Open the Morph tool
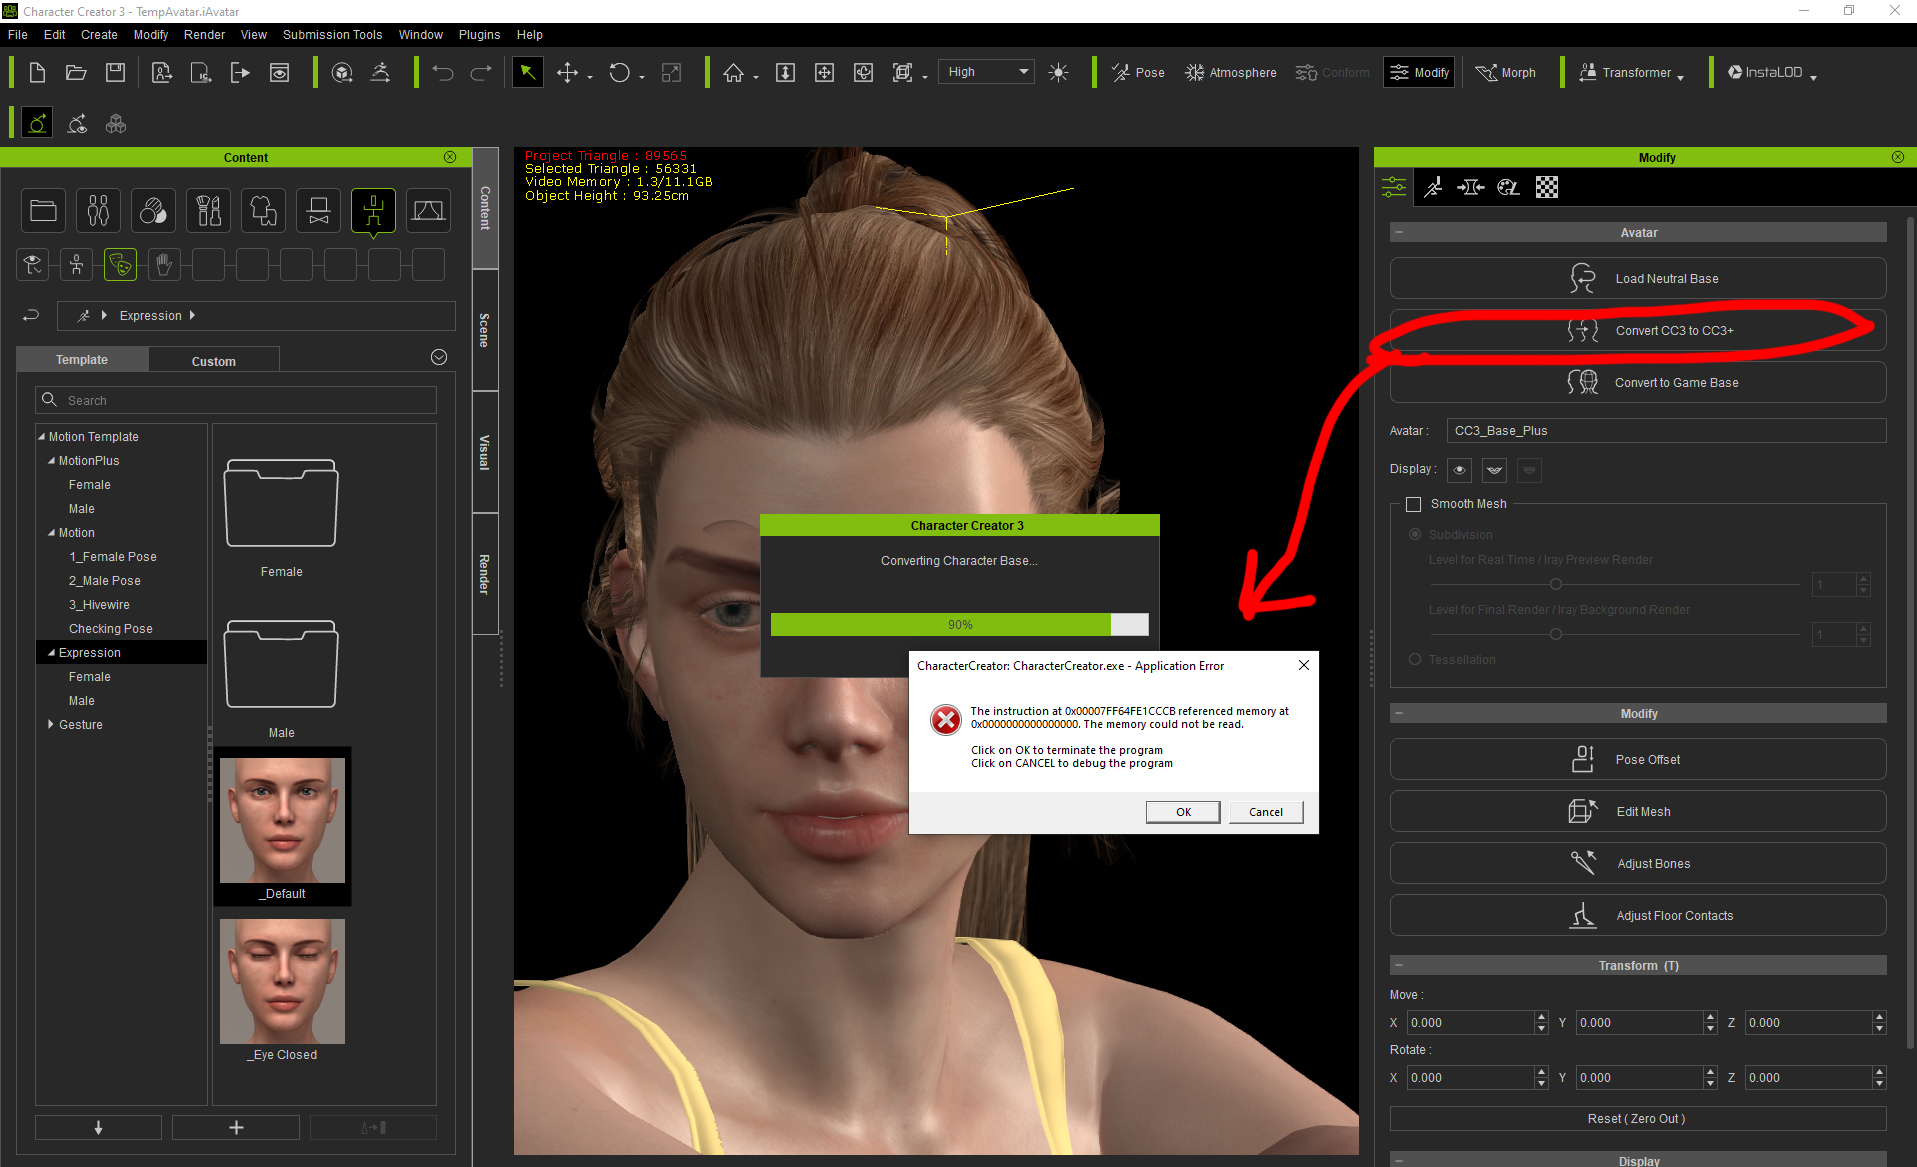This screenshot has width=1917, height=1167. tap(1506, 73)
